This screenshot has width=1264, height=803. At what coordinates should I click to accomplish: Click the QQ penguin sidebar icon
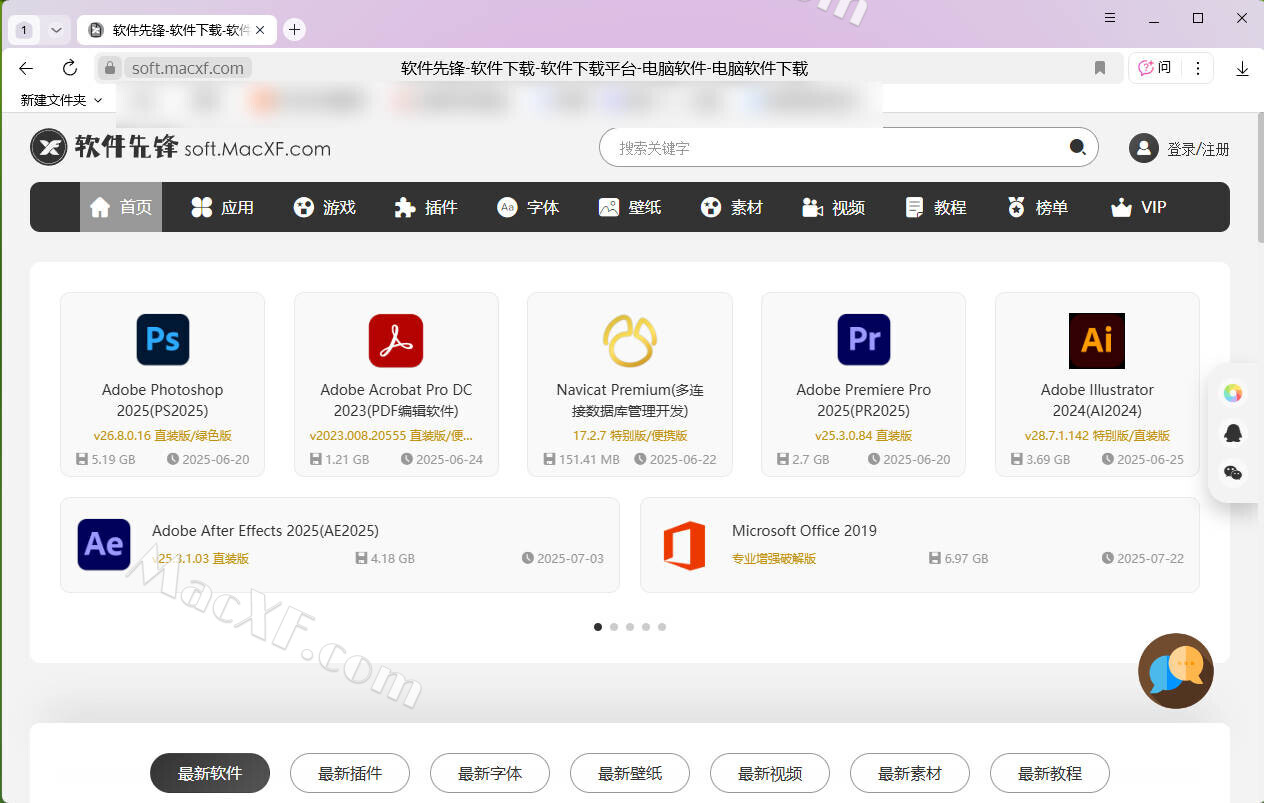[x=1233, y=433]
